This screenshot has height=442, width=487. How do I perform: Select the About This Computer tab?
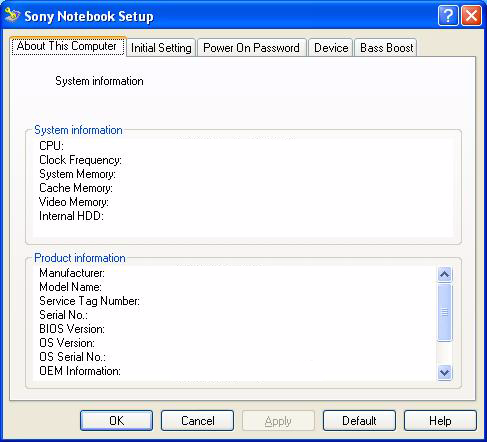pos(68,46)
